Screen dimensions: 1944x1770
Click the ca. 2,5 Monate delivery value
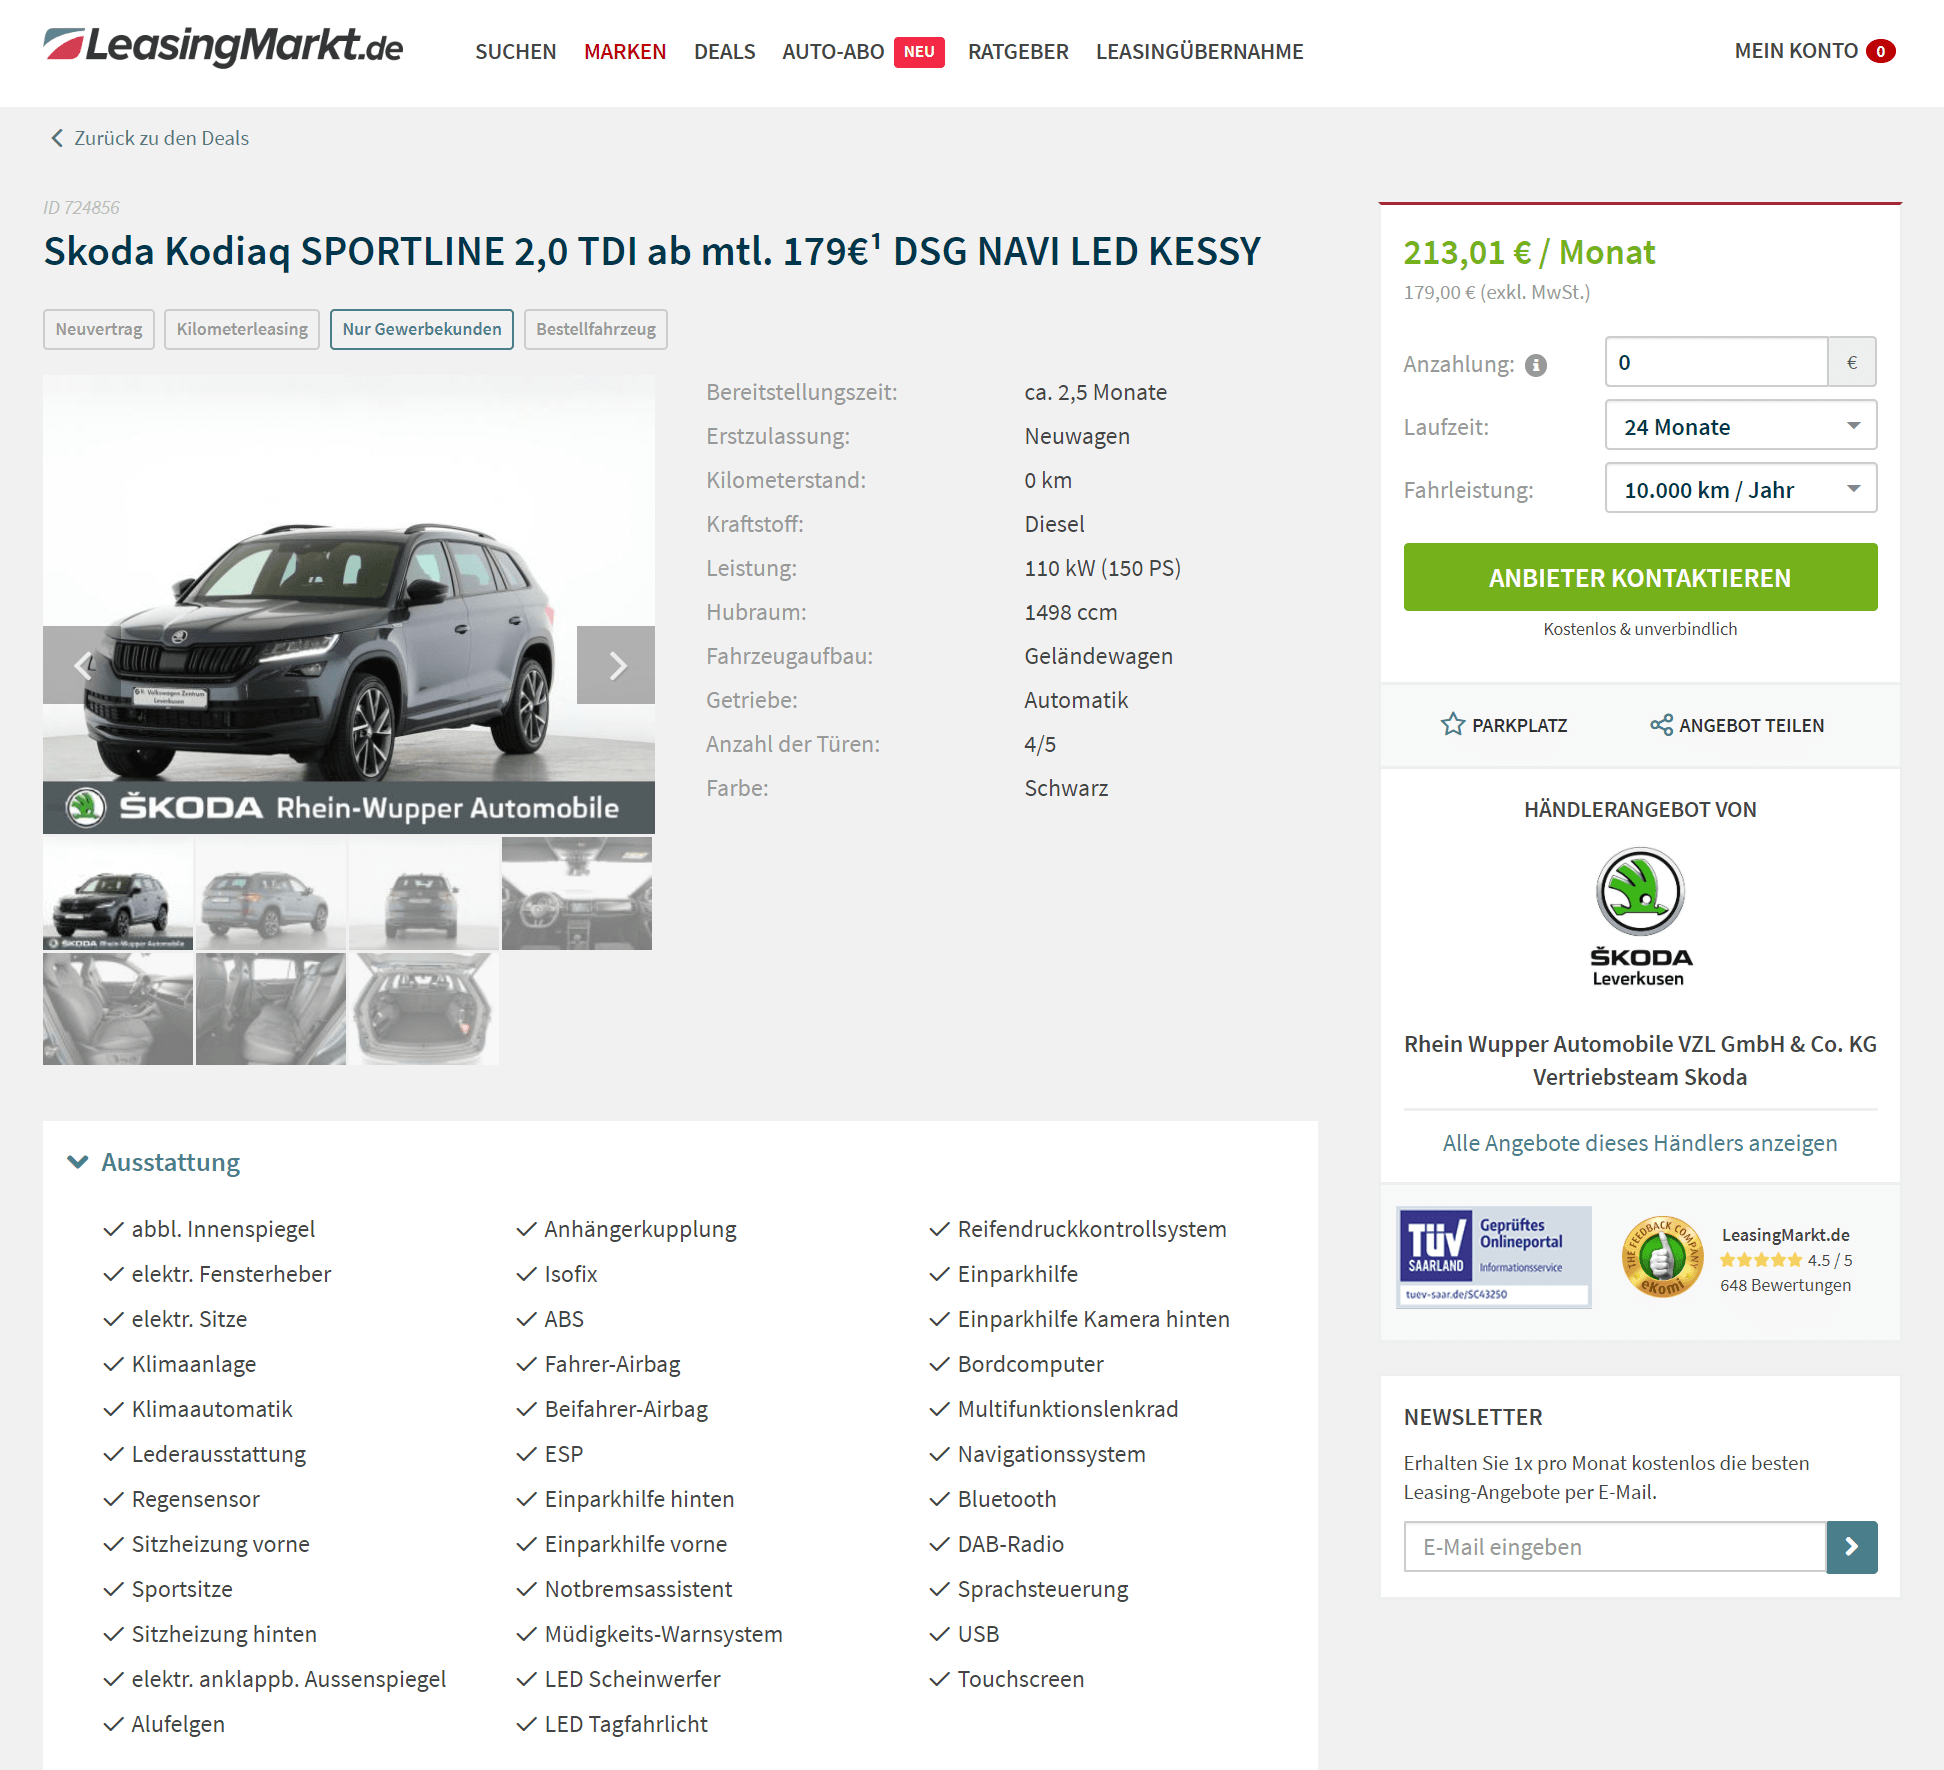click(x=1095, y=392)
